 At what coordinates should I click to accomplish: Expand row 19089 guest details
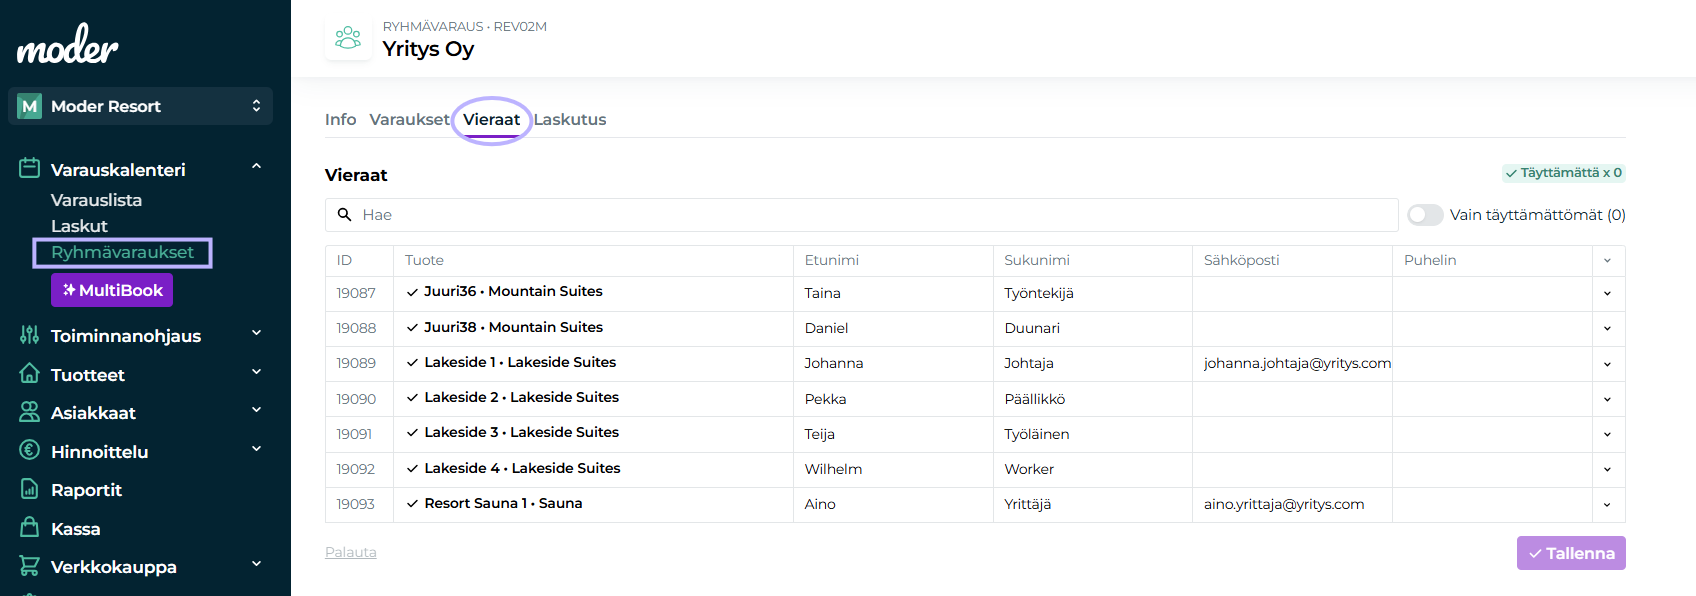point(1607,364)
